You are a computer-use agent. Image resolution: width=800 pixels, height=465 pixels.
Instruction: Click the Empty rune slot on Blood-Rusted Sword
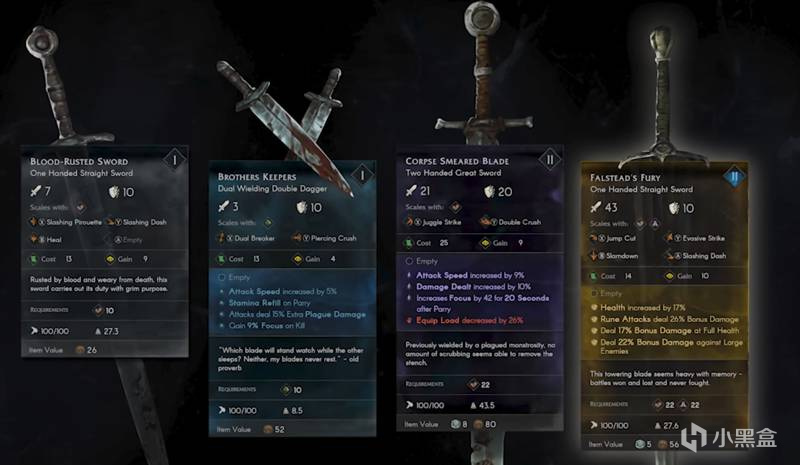tap(129, 239)
